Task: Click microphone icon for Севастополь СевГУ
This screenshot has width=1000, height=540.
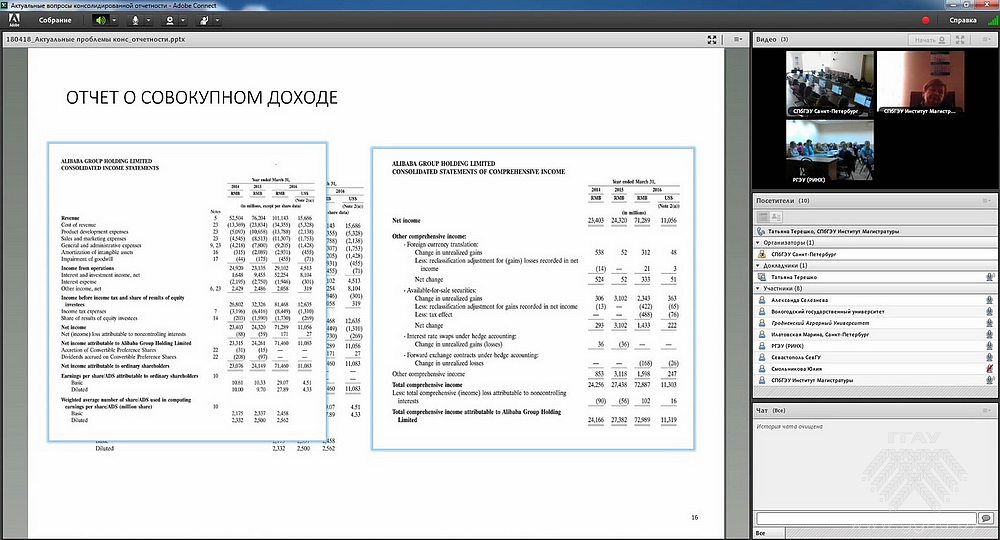Action: point(989,358)
